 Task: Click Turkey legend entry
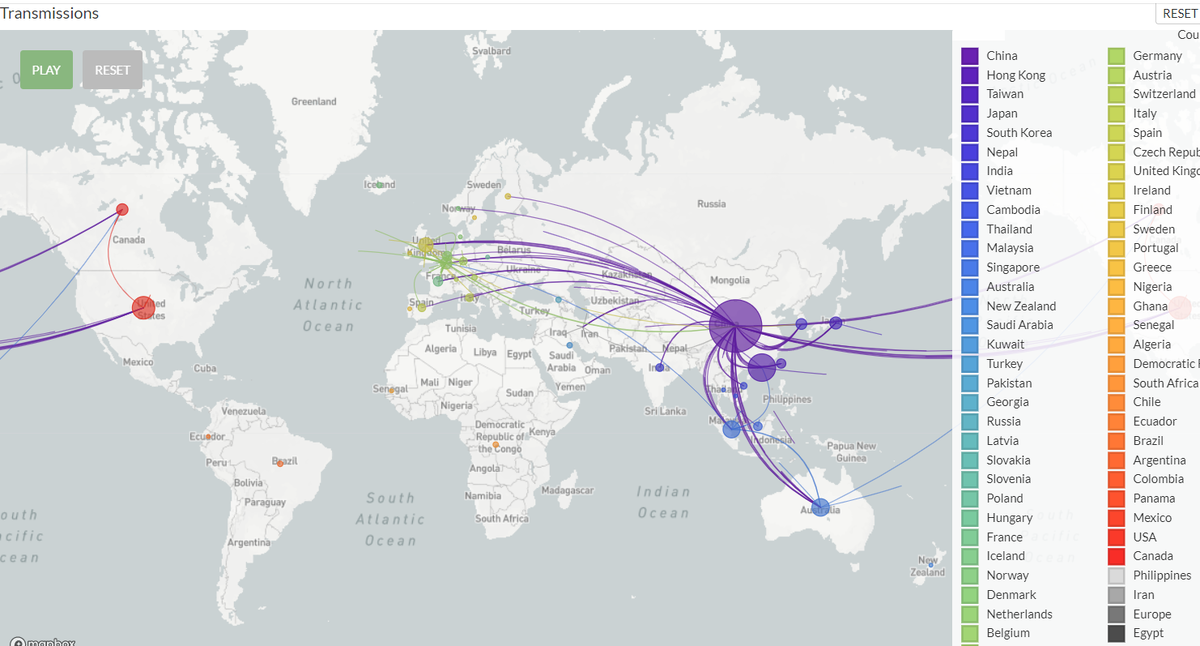point(1004,364)
